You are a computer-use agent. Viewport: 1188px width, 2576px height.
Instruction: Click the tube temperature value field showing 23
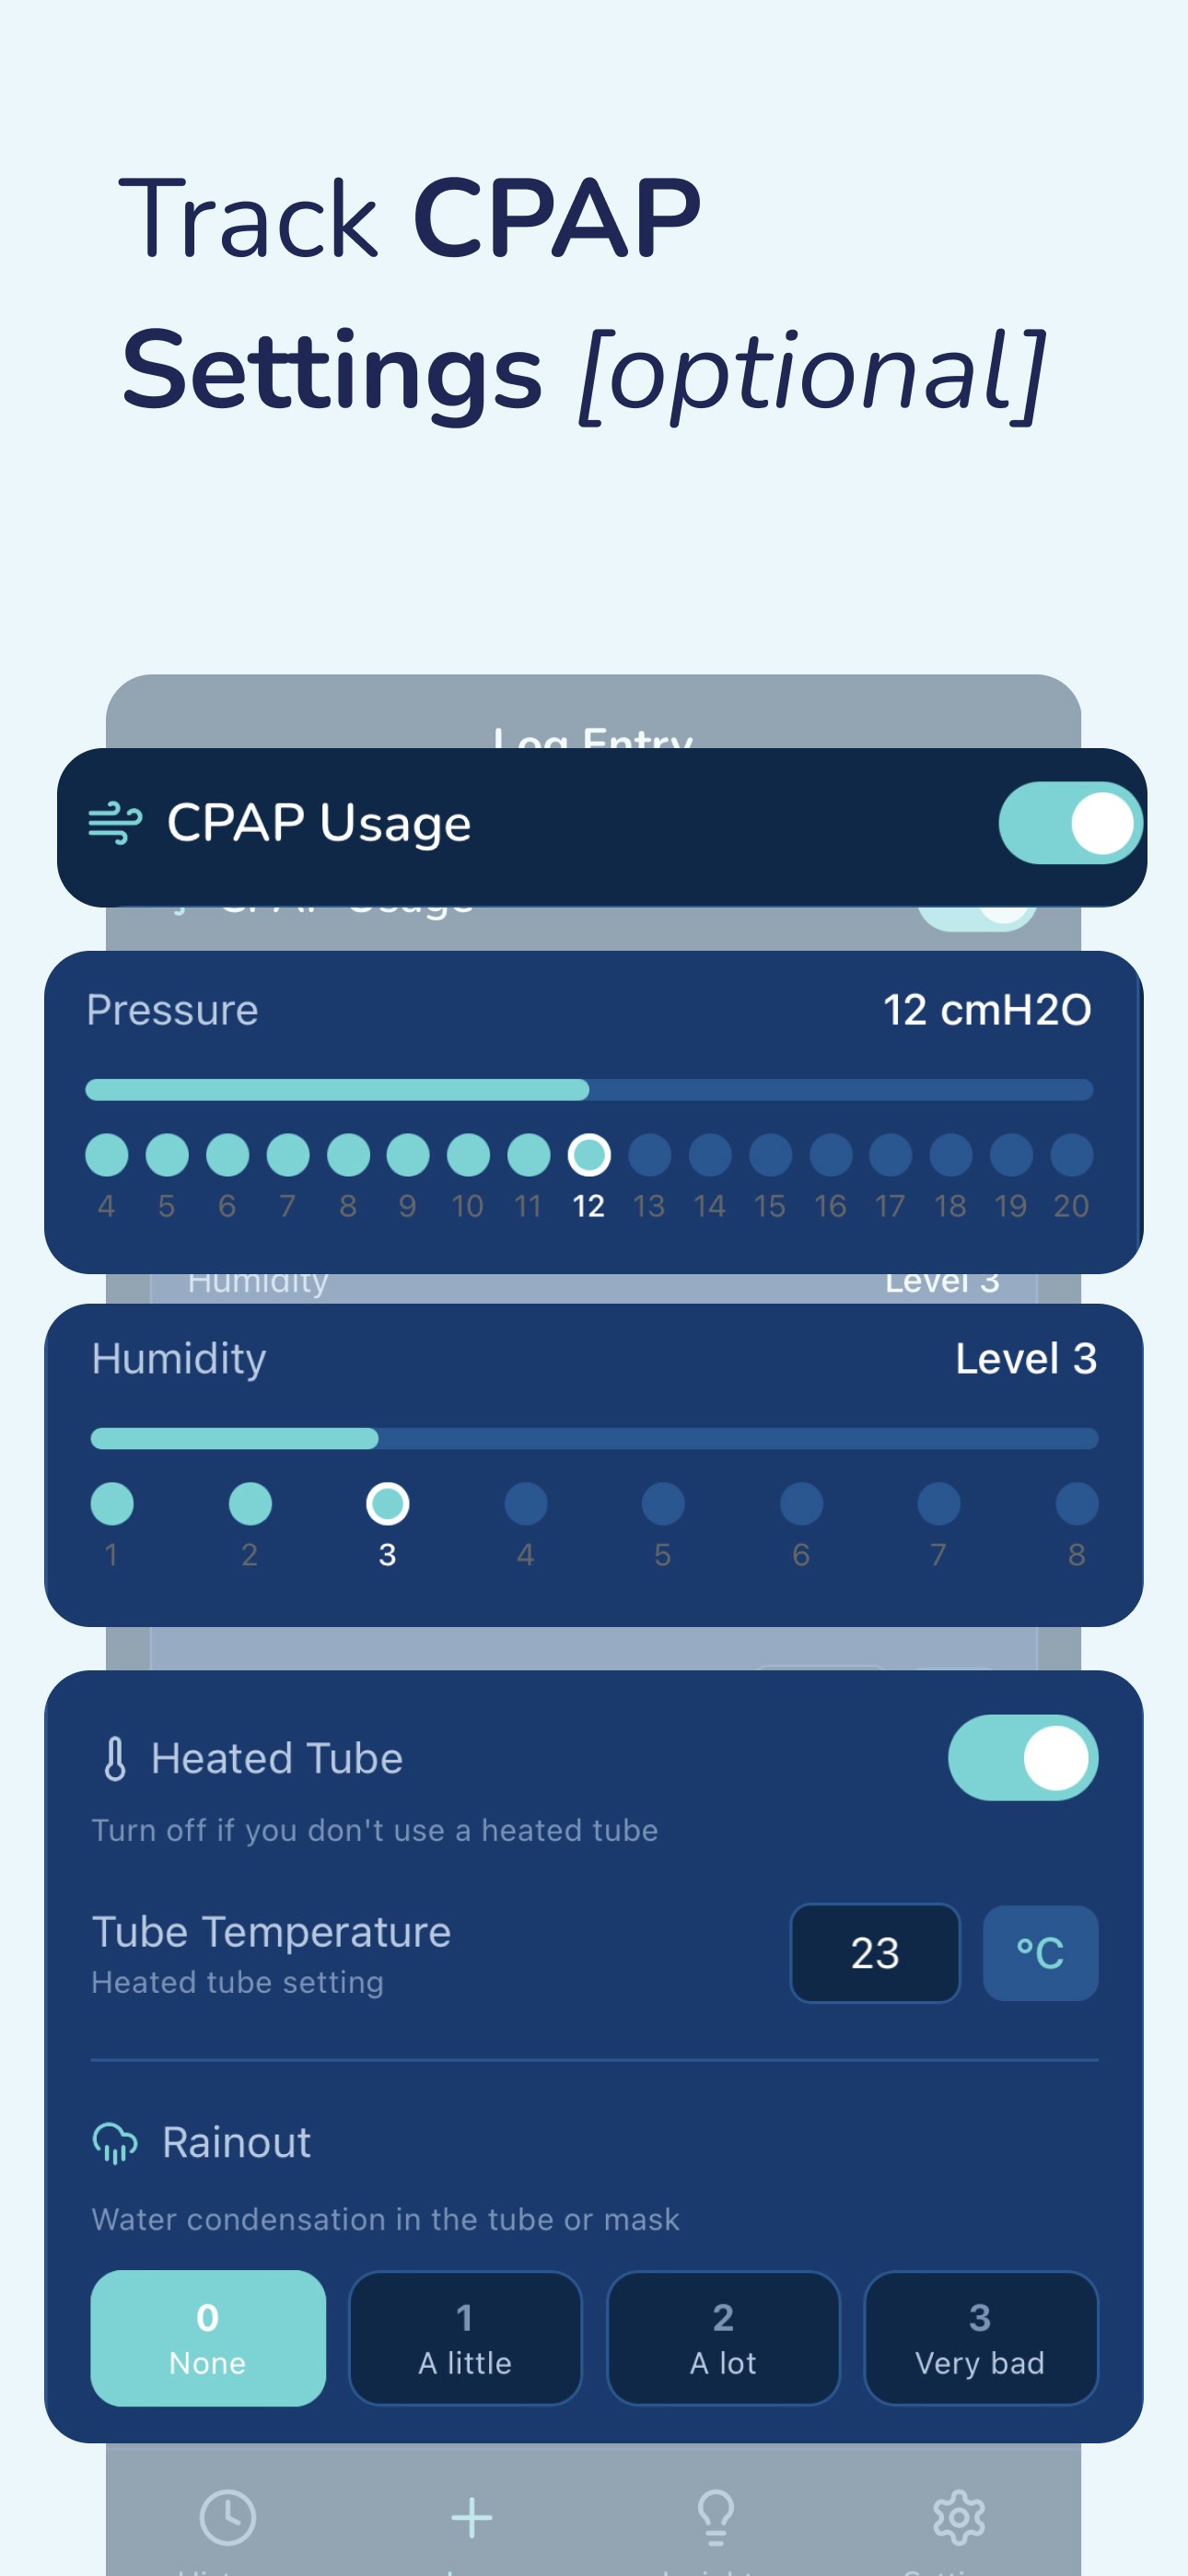[x=875, y=1954]
